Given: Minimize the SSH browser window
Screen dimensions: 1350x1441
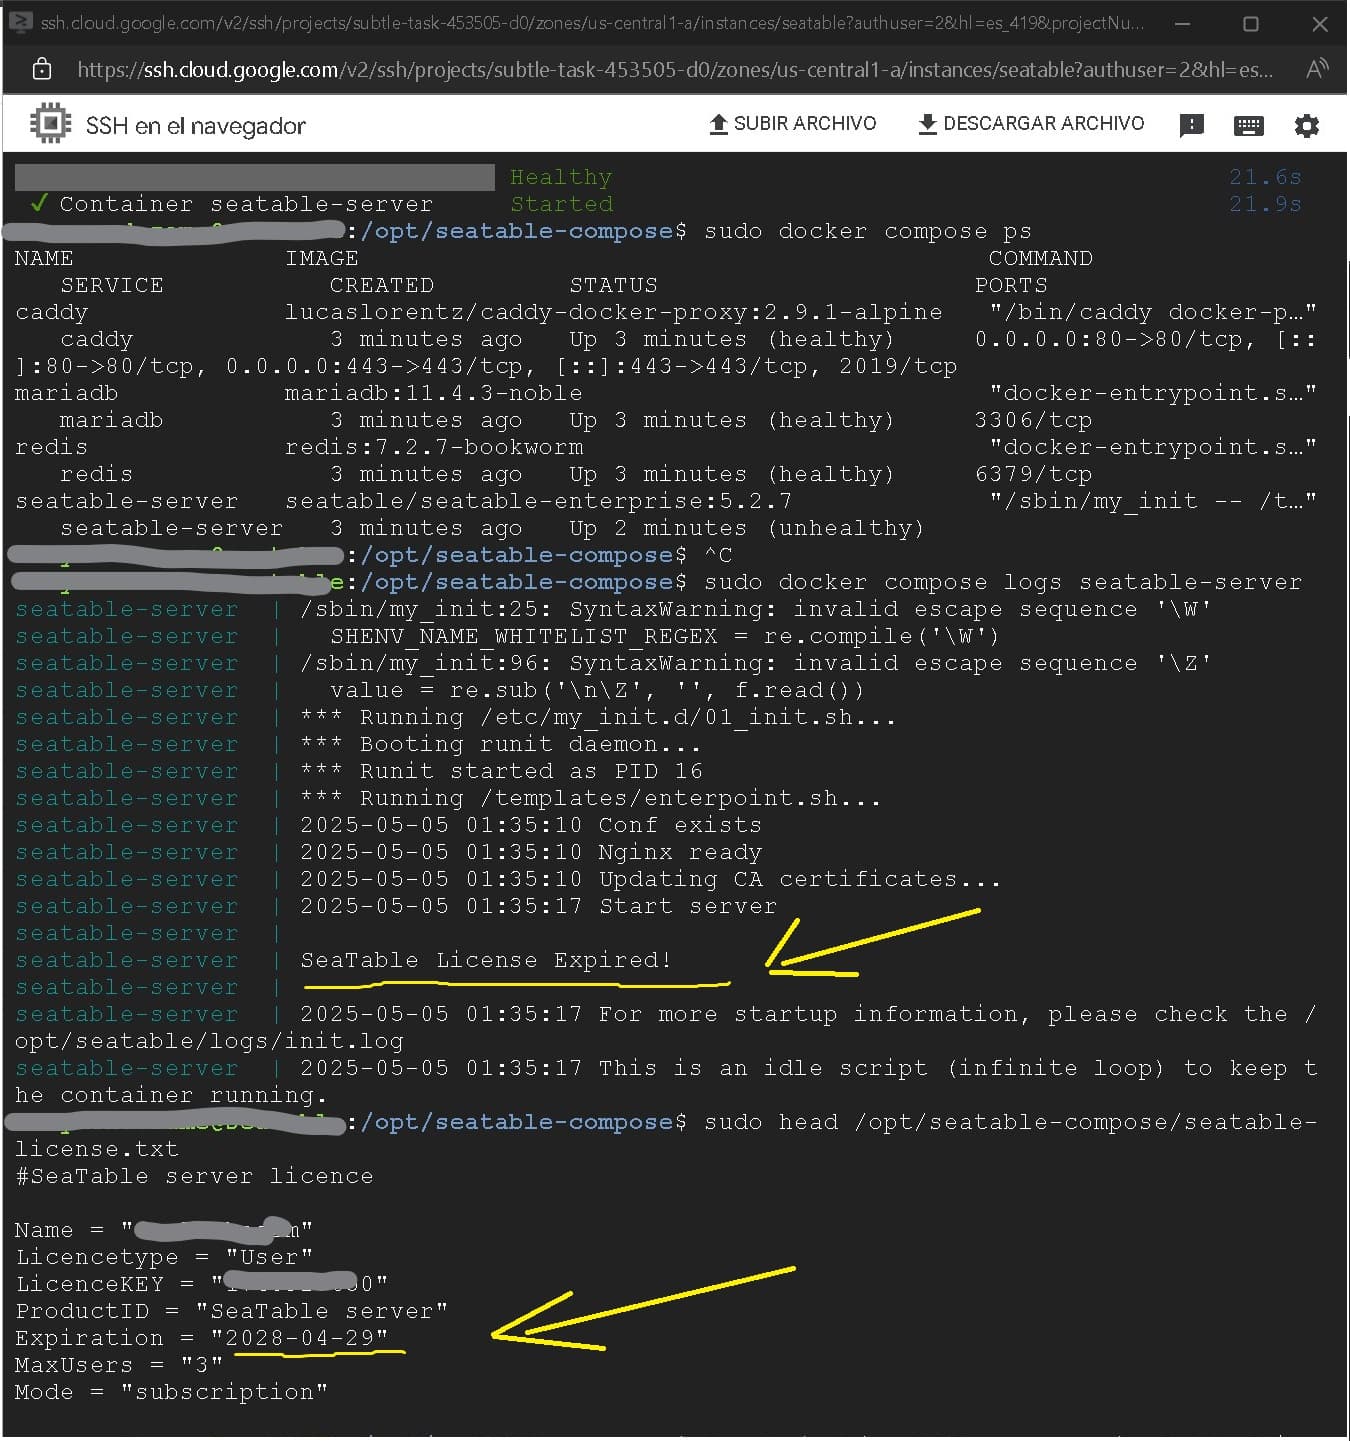Looking at the screenshot, I should [x=1182, y=24].
